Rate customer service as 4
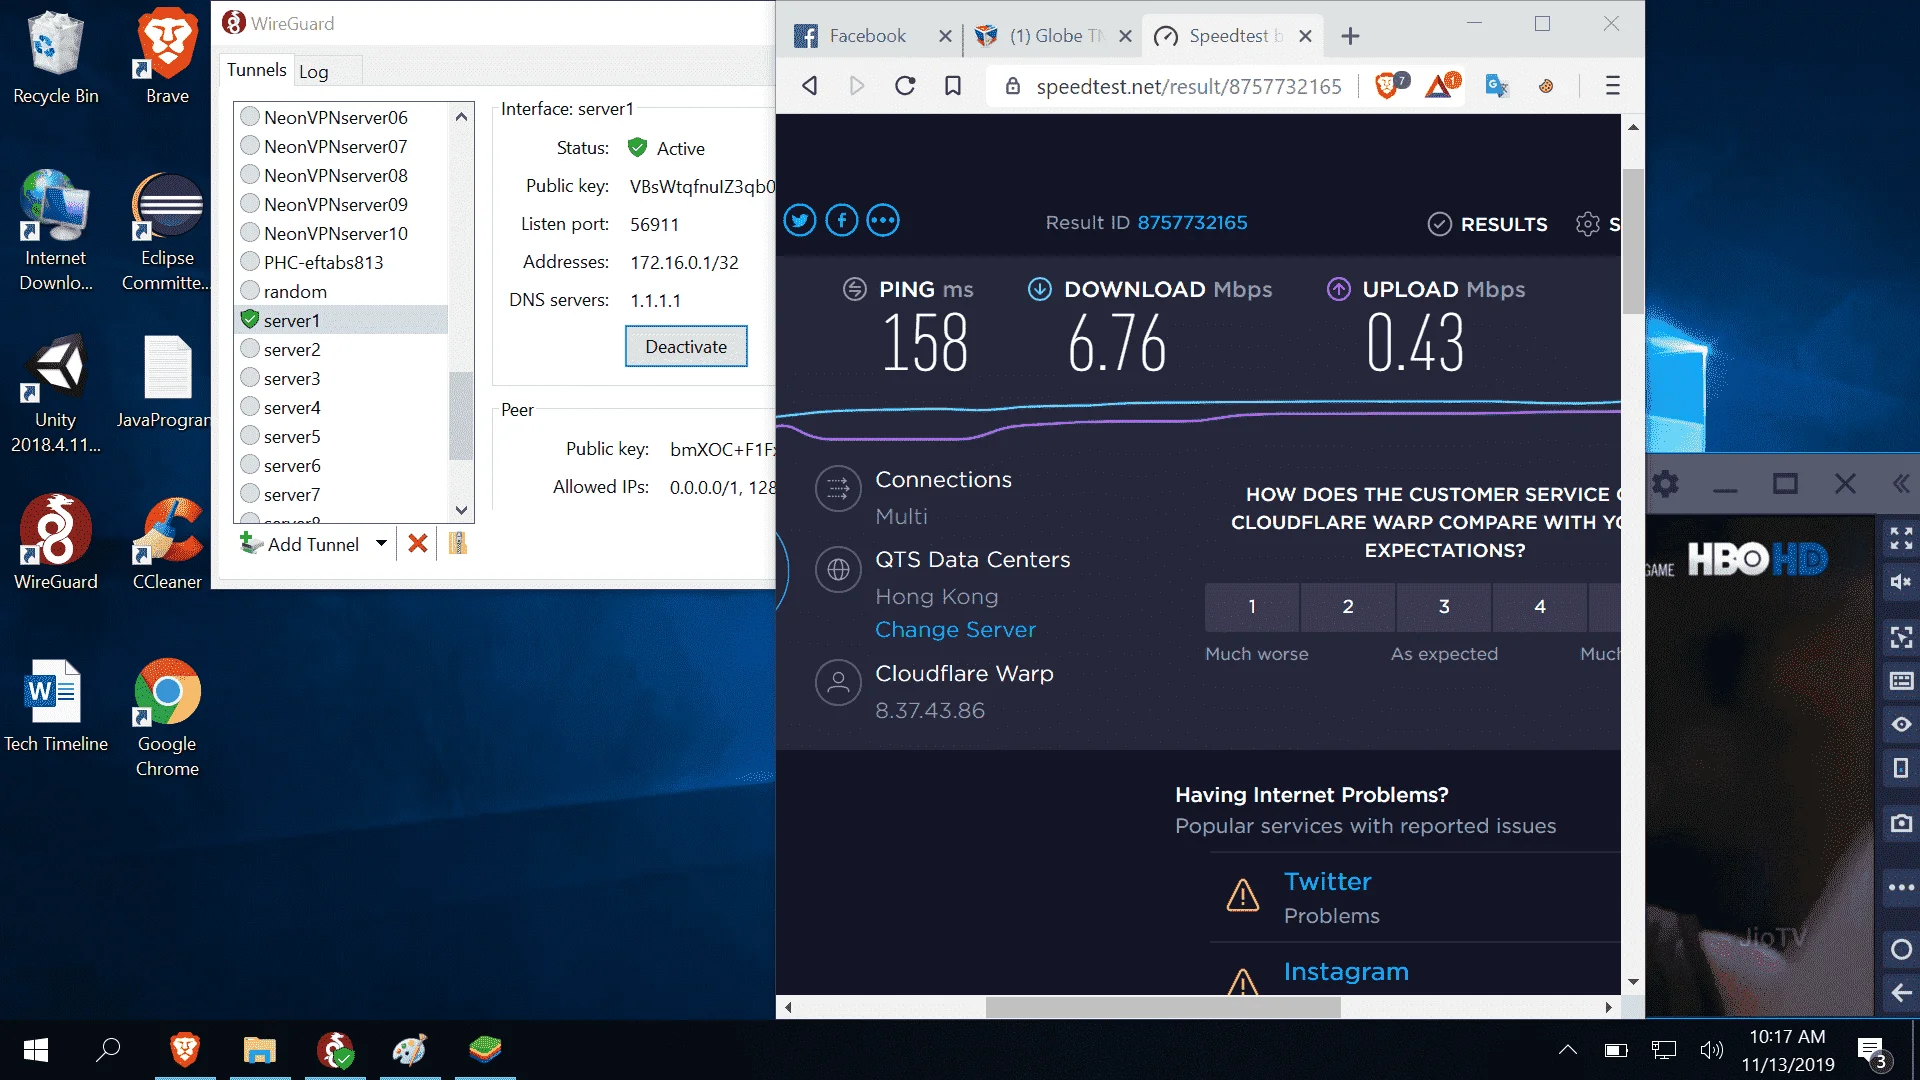The width and height of the screenshot is (1920, 1080). pos(1540,607)
